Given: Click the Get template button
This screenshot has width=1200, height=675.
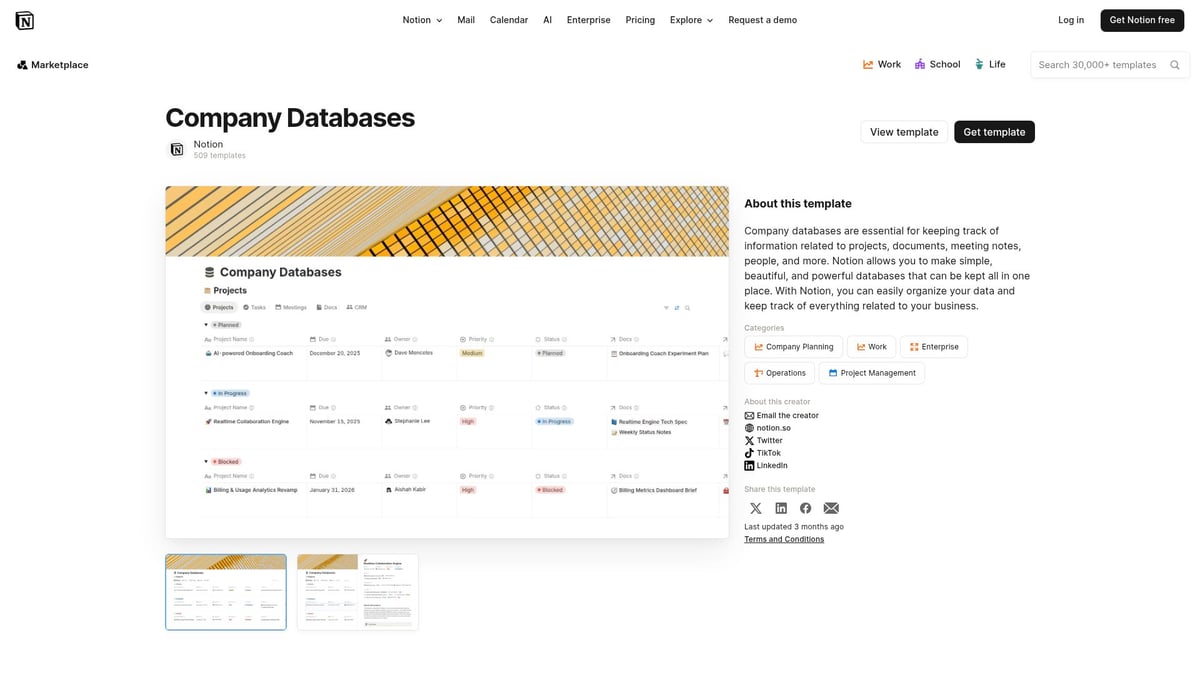Looking at the screenshot, I should pyautogui.click(x=994, y=131).
